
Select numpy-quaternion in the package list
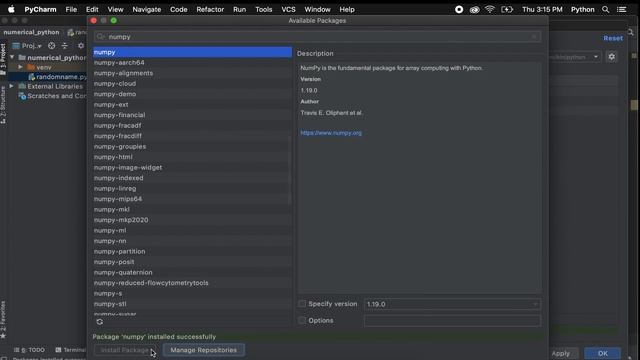click(192, 272)
